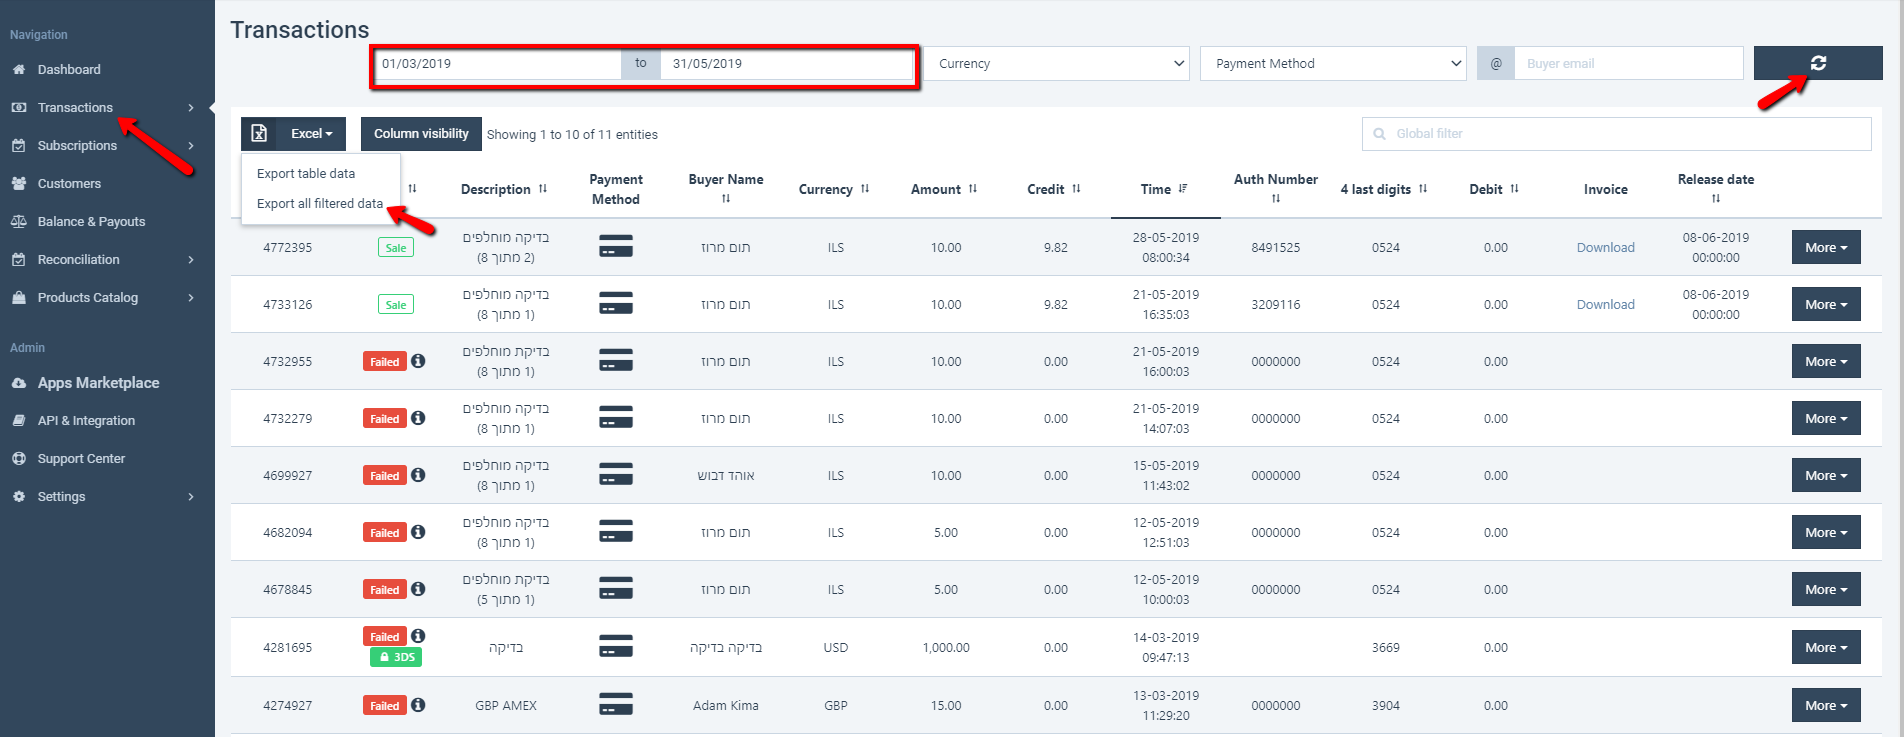
Task: Sort by the Credit column
Action: click(x=1054, y=189)
